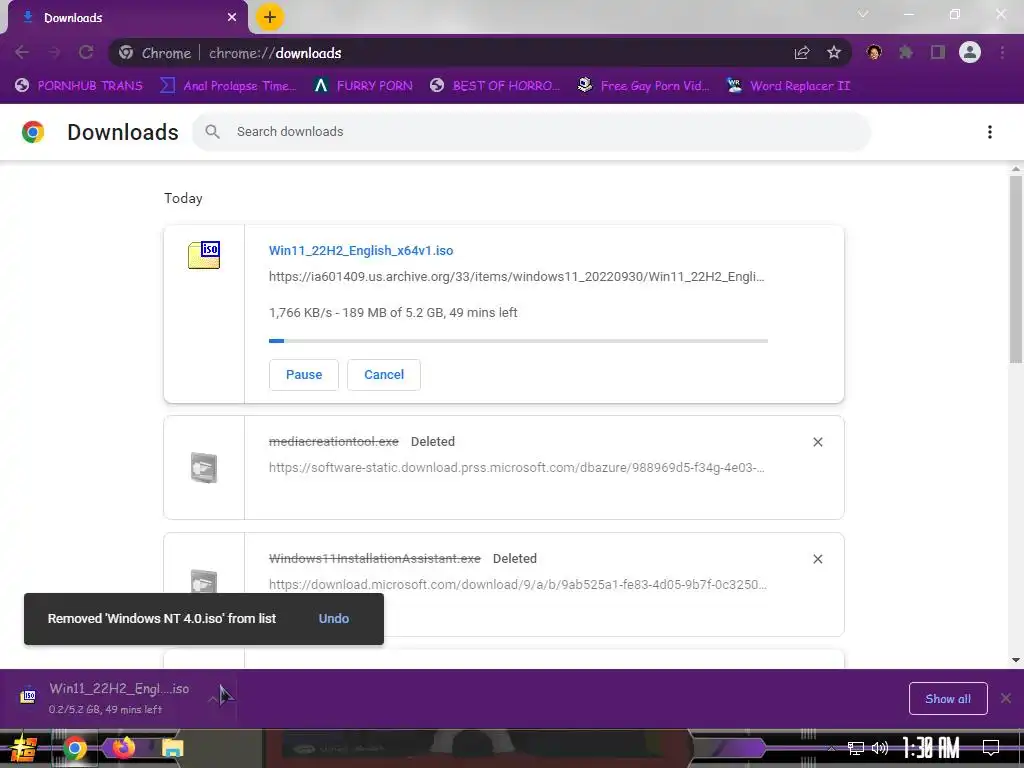Expand the download shelf item options chevron
The height and width of the screenshot is (768, 1024).
tap(214, 699)
